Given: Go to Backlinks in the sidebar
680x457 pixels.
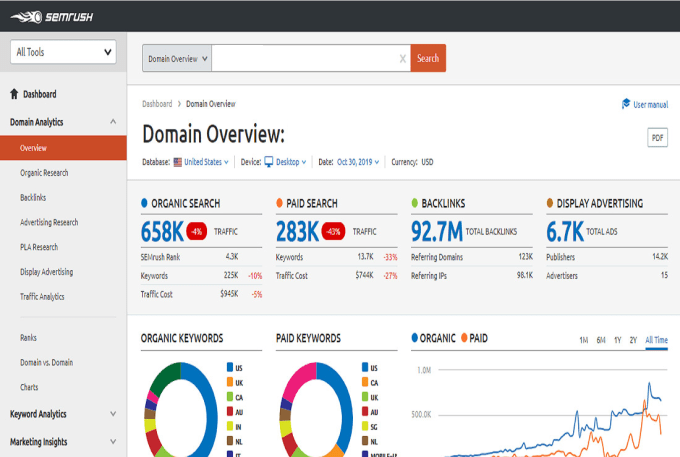Looking at the screenshot, I should [33, 197].
